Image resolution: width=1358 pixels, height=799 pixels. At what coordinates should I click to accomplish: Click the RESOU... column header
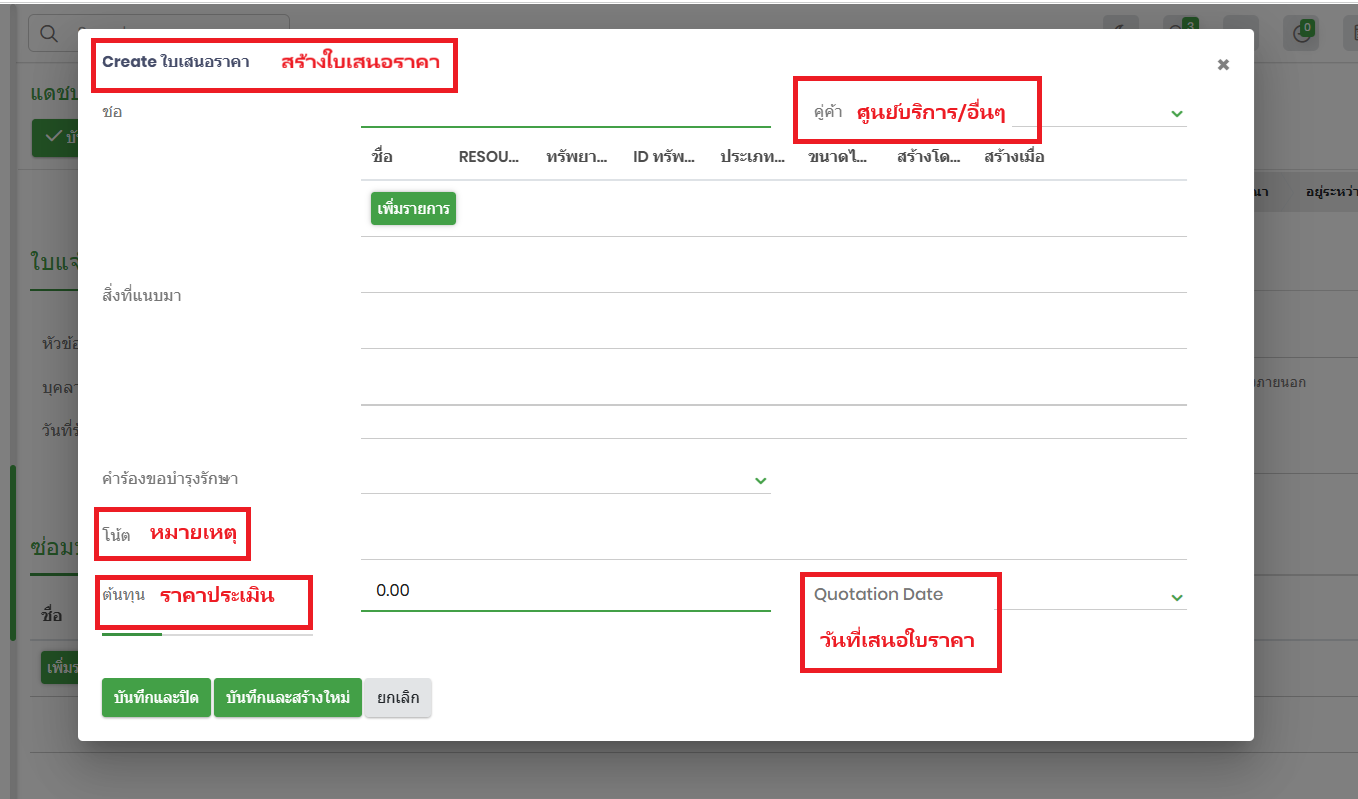[489, 157]
